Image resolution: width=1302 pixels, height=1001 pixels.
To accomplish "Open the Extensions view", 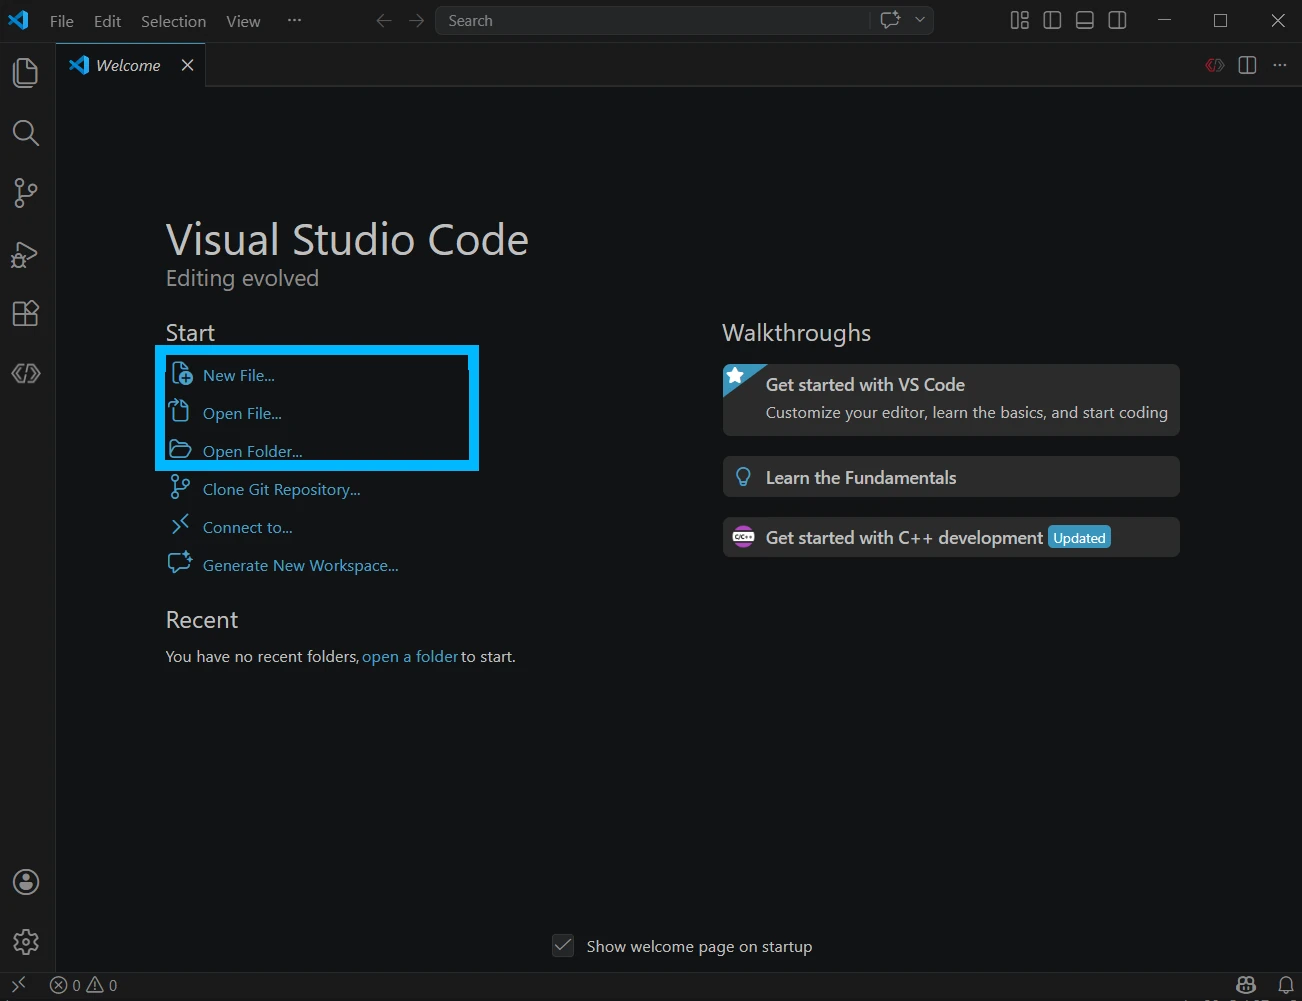I will (x=26, y=313).
